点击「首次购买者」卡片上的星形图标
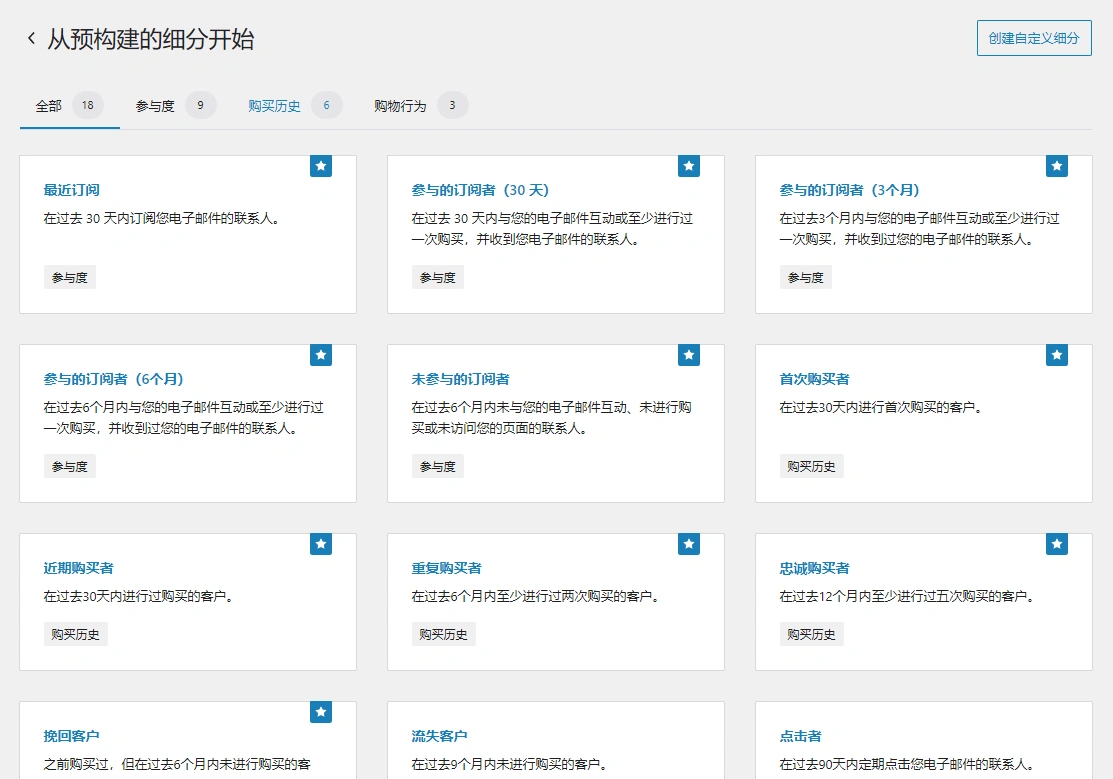 (1056, 355)
